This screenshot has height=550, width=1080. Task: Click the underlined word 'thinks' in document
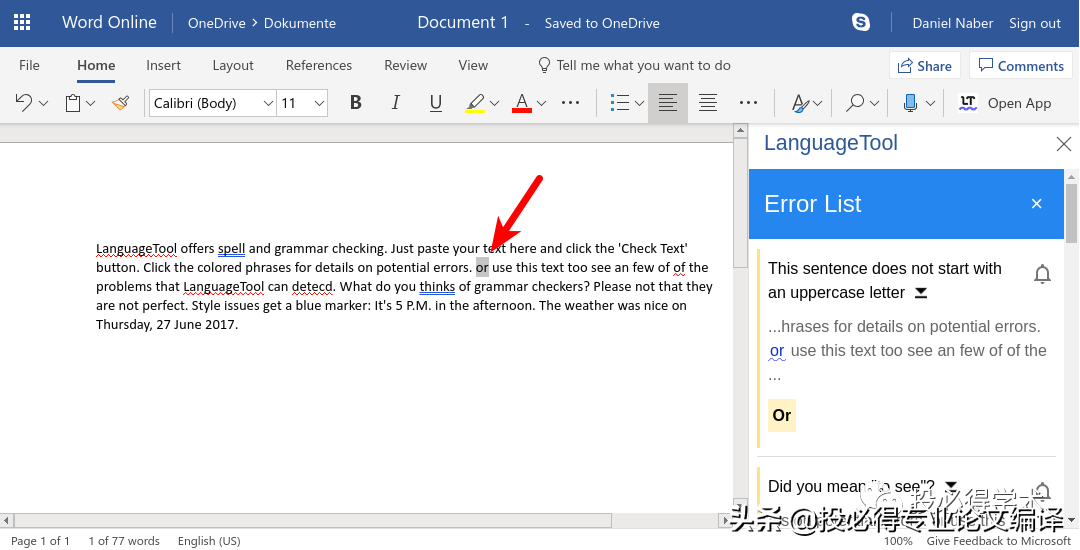click(437, 286)
